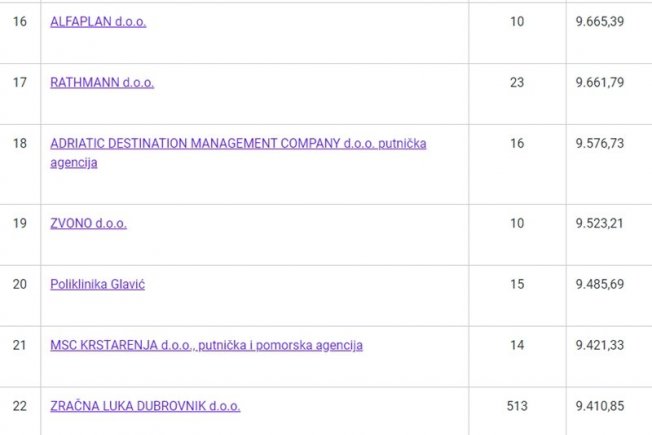Open the ZVONO d.o.o. link

88,223
